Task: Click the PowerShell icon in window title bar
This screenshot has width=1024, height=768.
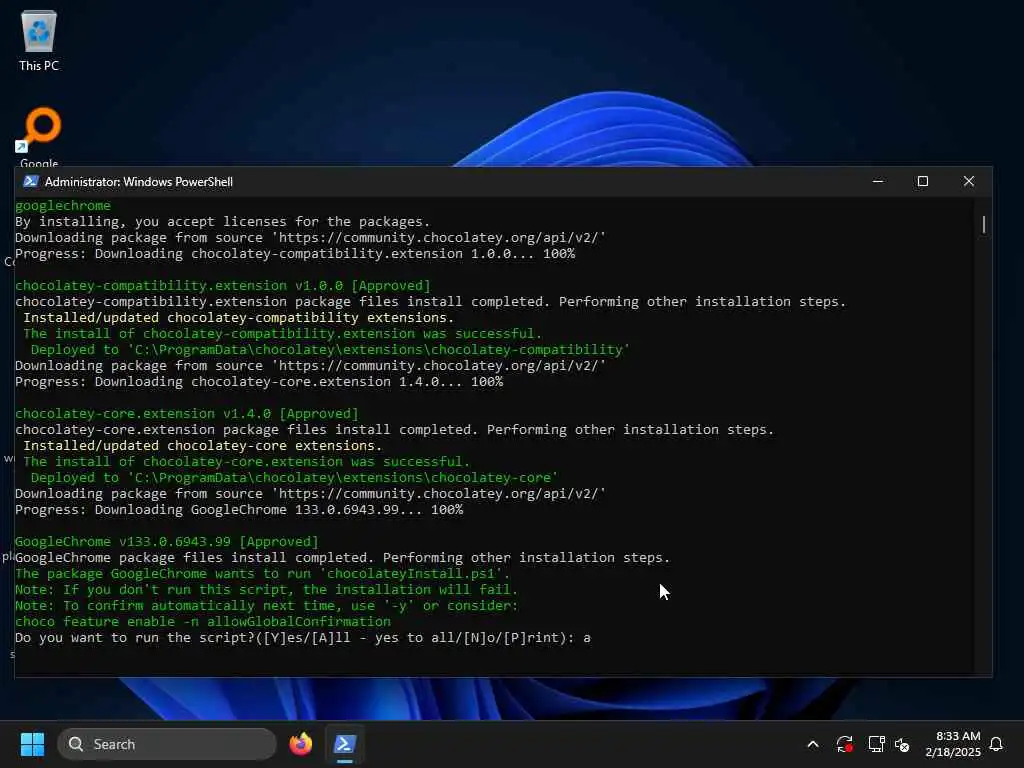Action: tap(31, 182)
